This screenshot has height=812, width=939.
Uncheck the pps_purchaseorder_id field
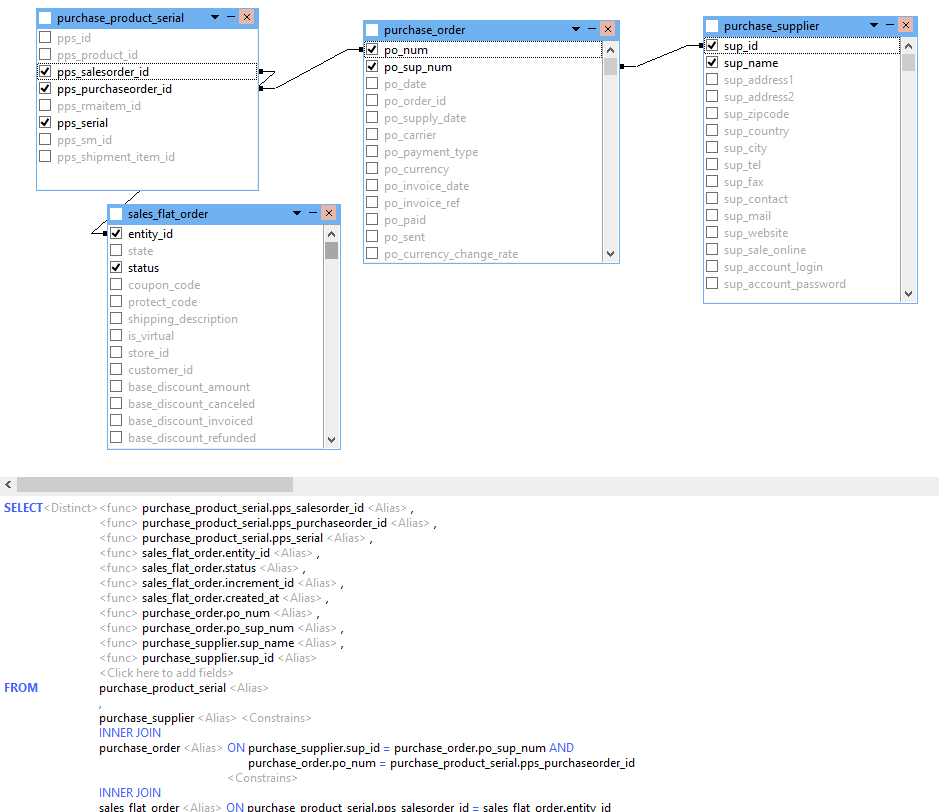pos(45,89)
